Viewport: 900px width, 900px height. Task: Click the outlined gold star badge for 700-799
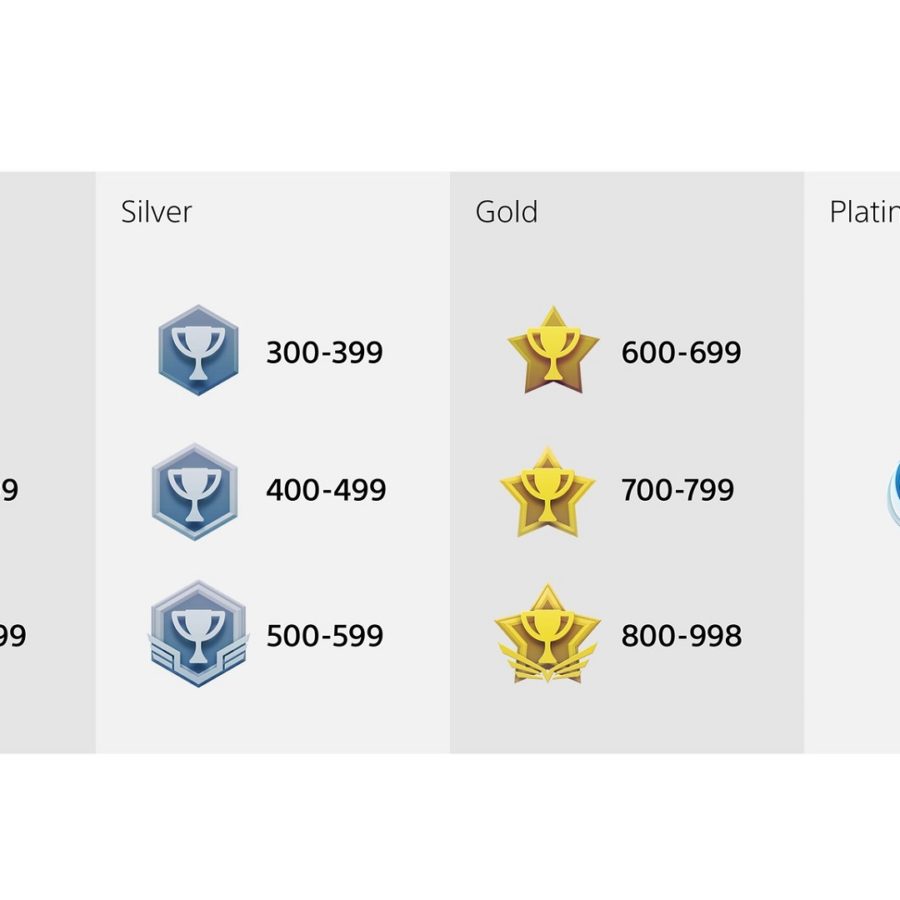click(x=547, y=492)
